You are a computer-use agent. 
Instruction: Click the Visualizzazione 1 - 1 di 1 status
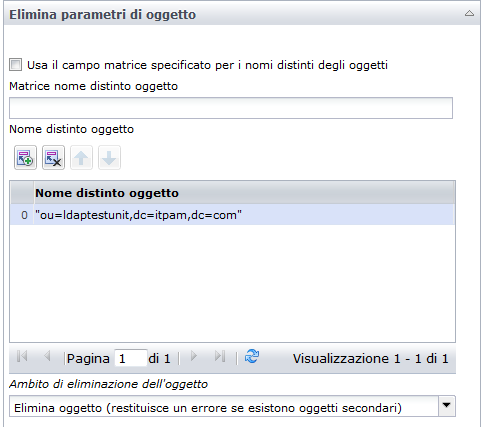370,359
